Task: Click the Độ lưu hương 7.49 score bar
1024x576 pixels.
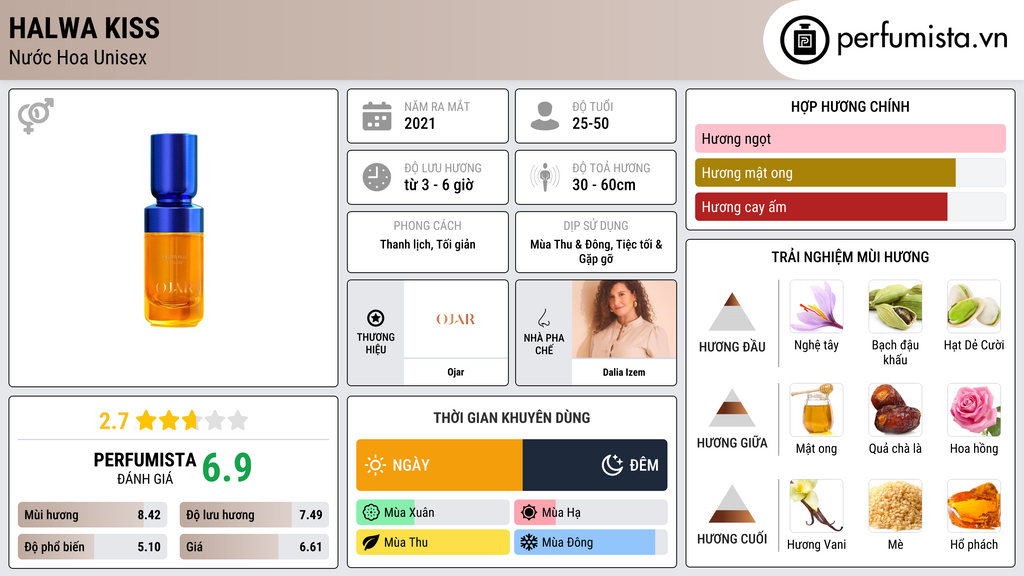Action: pos(254,515)
